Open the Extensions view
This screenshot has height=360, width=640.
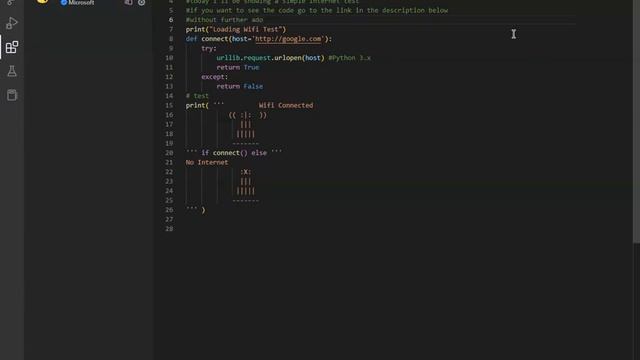point(12,47)
